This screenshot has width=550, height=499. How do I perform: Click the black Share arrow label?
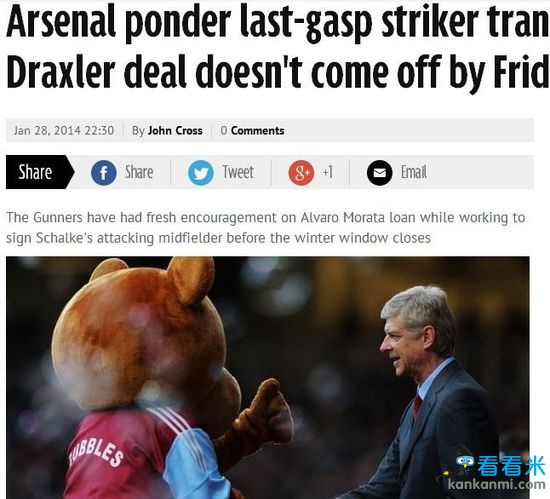(40, 172)
